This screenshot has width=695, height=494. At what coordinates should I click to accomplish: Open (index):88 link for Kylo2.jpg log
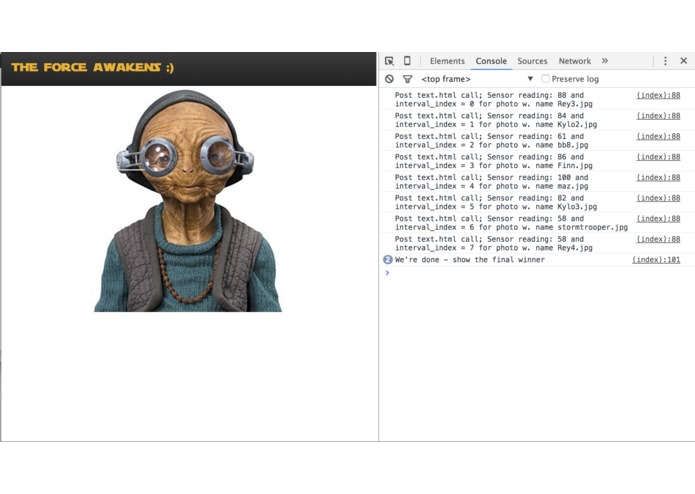(x=658, y=116)
